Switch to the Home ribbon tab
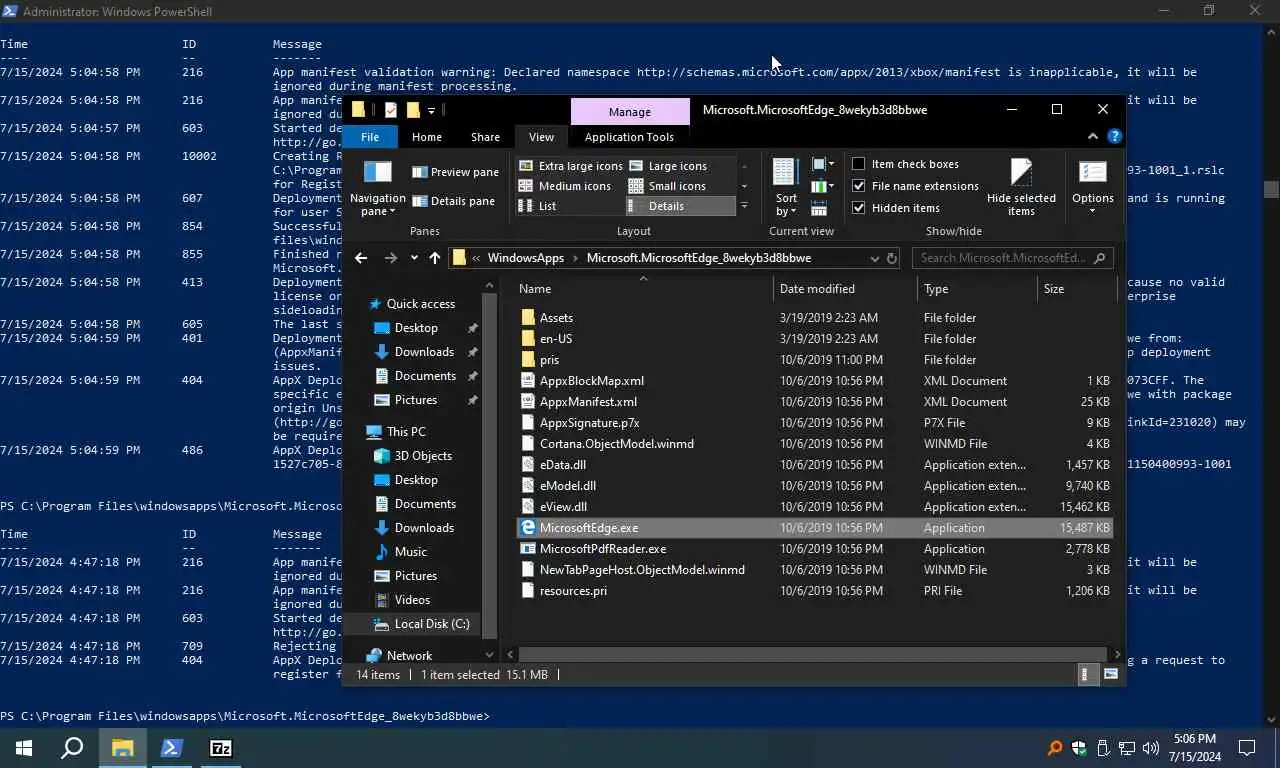This screenshot has height=768, width=1280. [426, 137]
